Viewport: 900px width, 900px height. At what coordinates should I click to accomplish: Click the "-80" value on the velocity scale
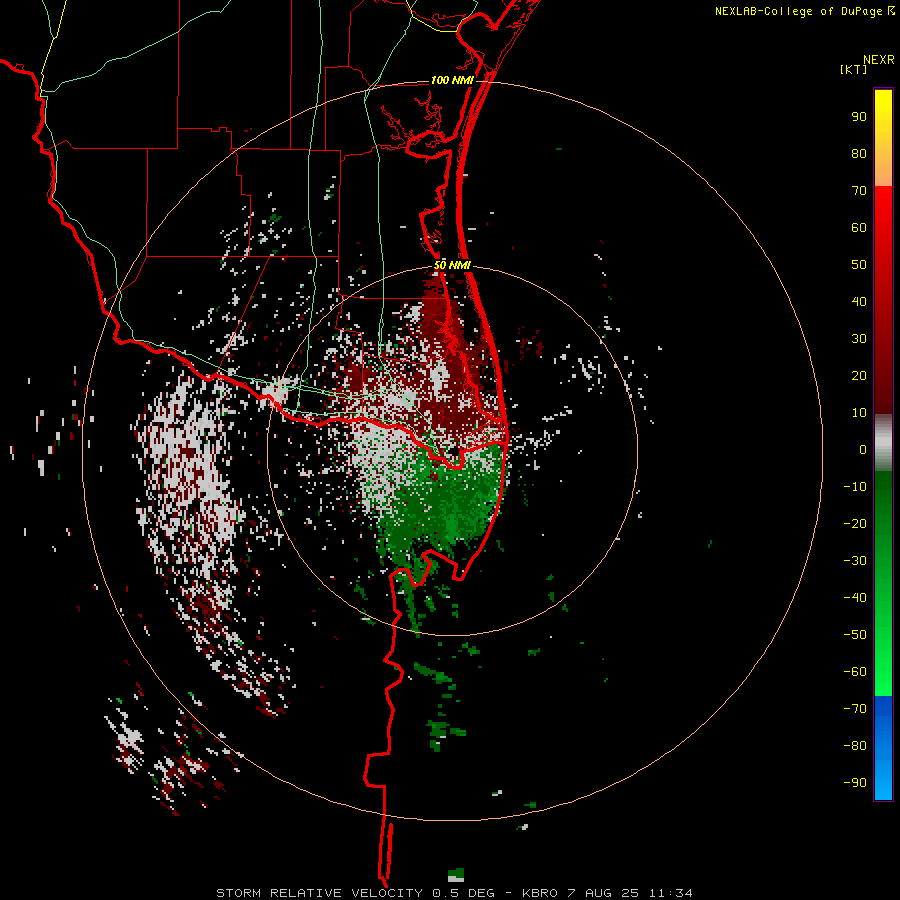855,746
